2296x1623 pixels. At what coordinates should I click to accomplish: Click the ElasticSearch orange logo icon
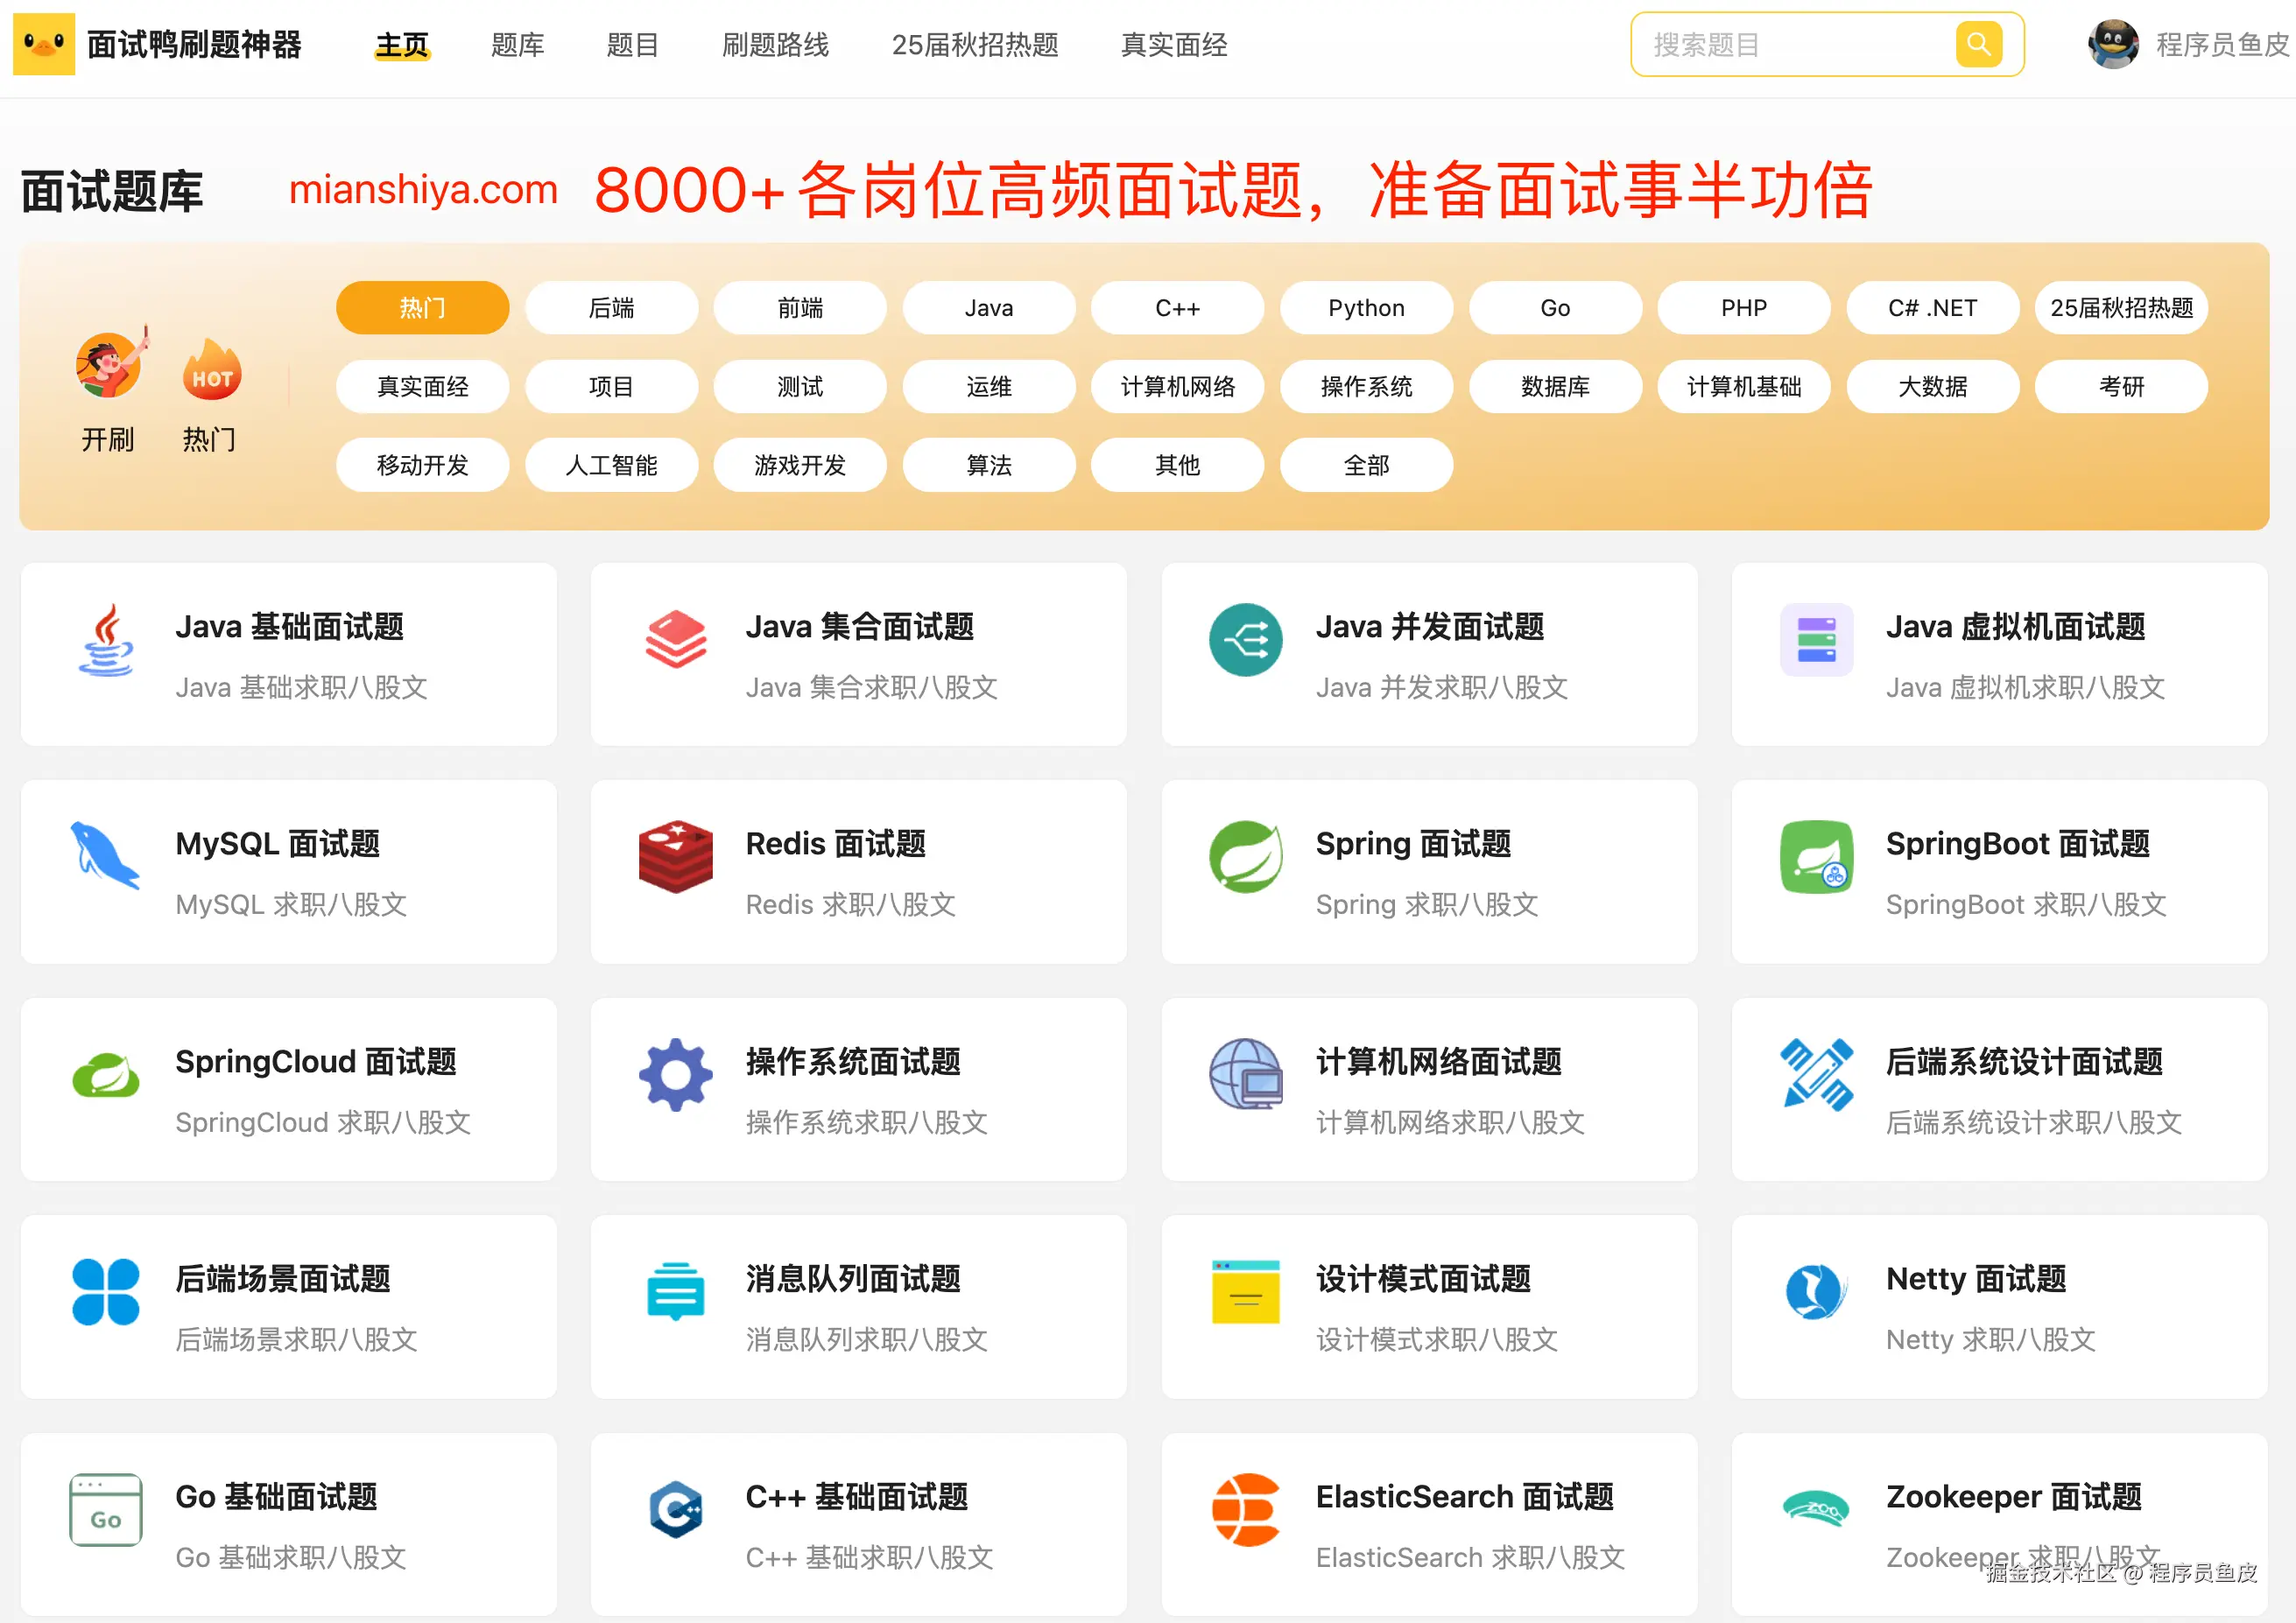1245,1509
